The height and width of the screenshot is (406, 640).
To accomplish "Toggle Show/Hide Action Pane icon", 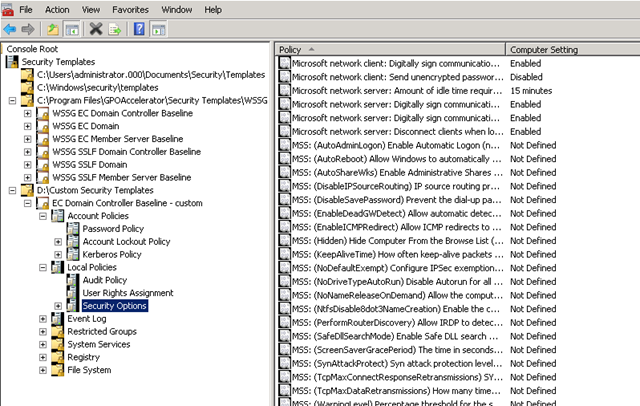I will tap(158, 28).
